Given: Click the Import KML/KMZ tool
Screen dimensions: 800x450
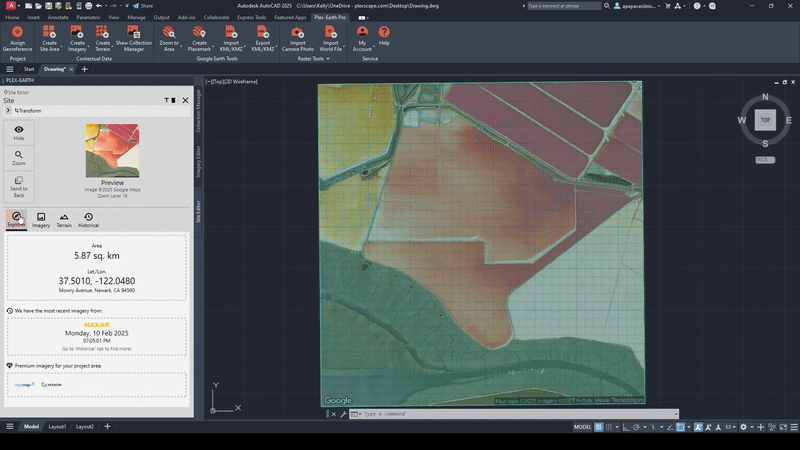Looking at the screenshot, I should pos(231,39).
